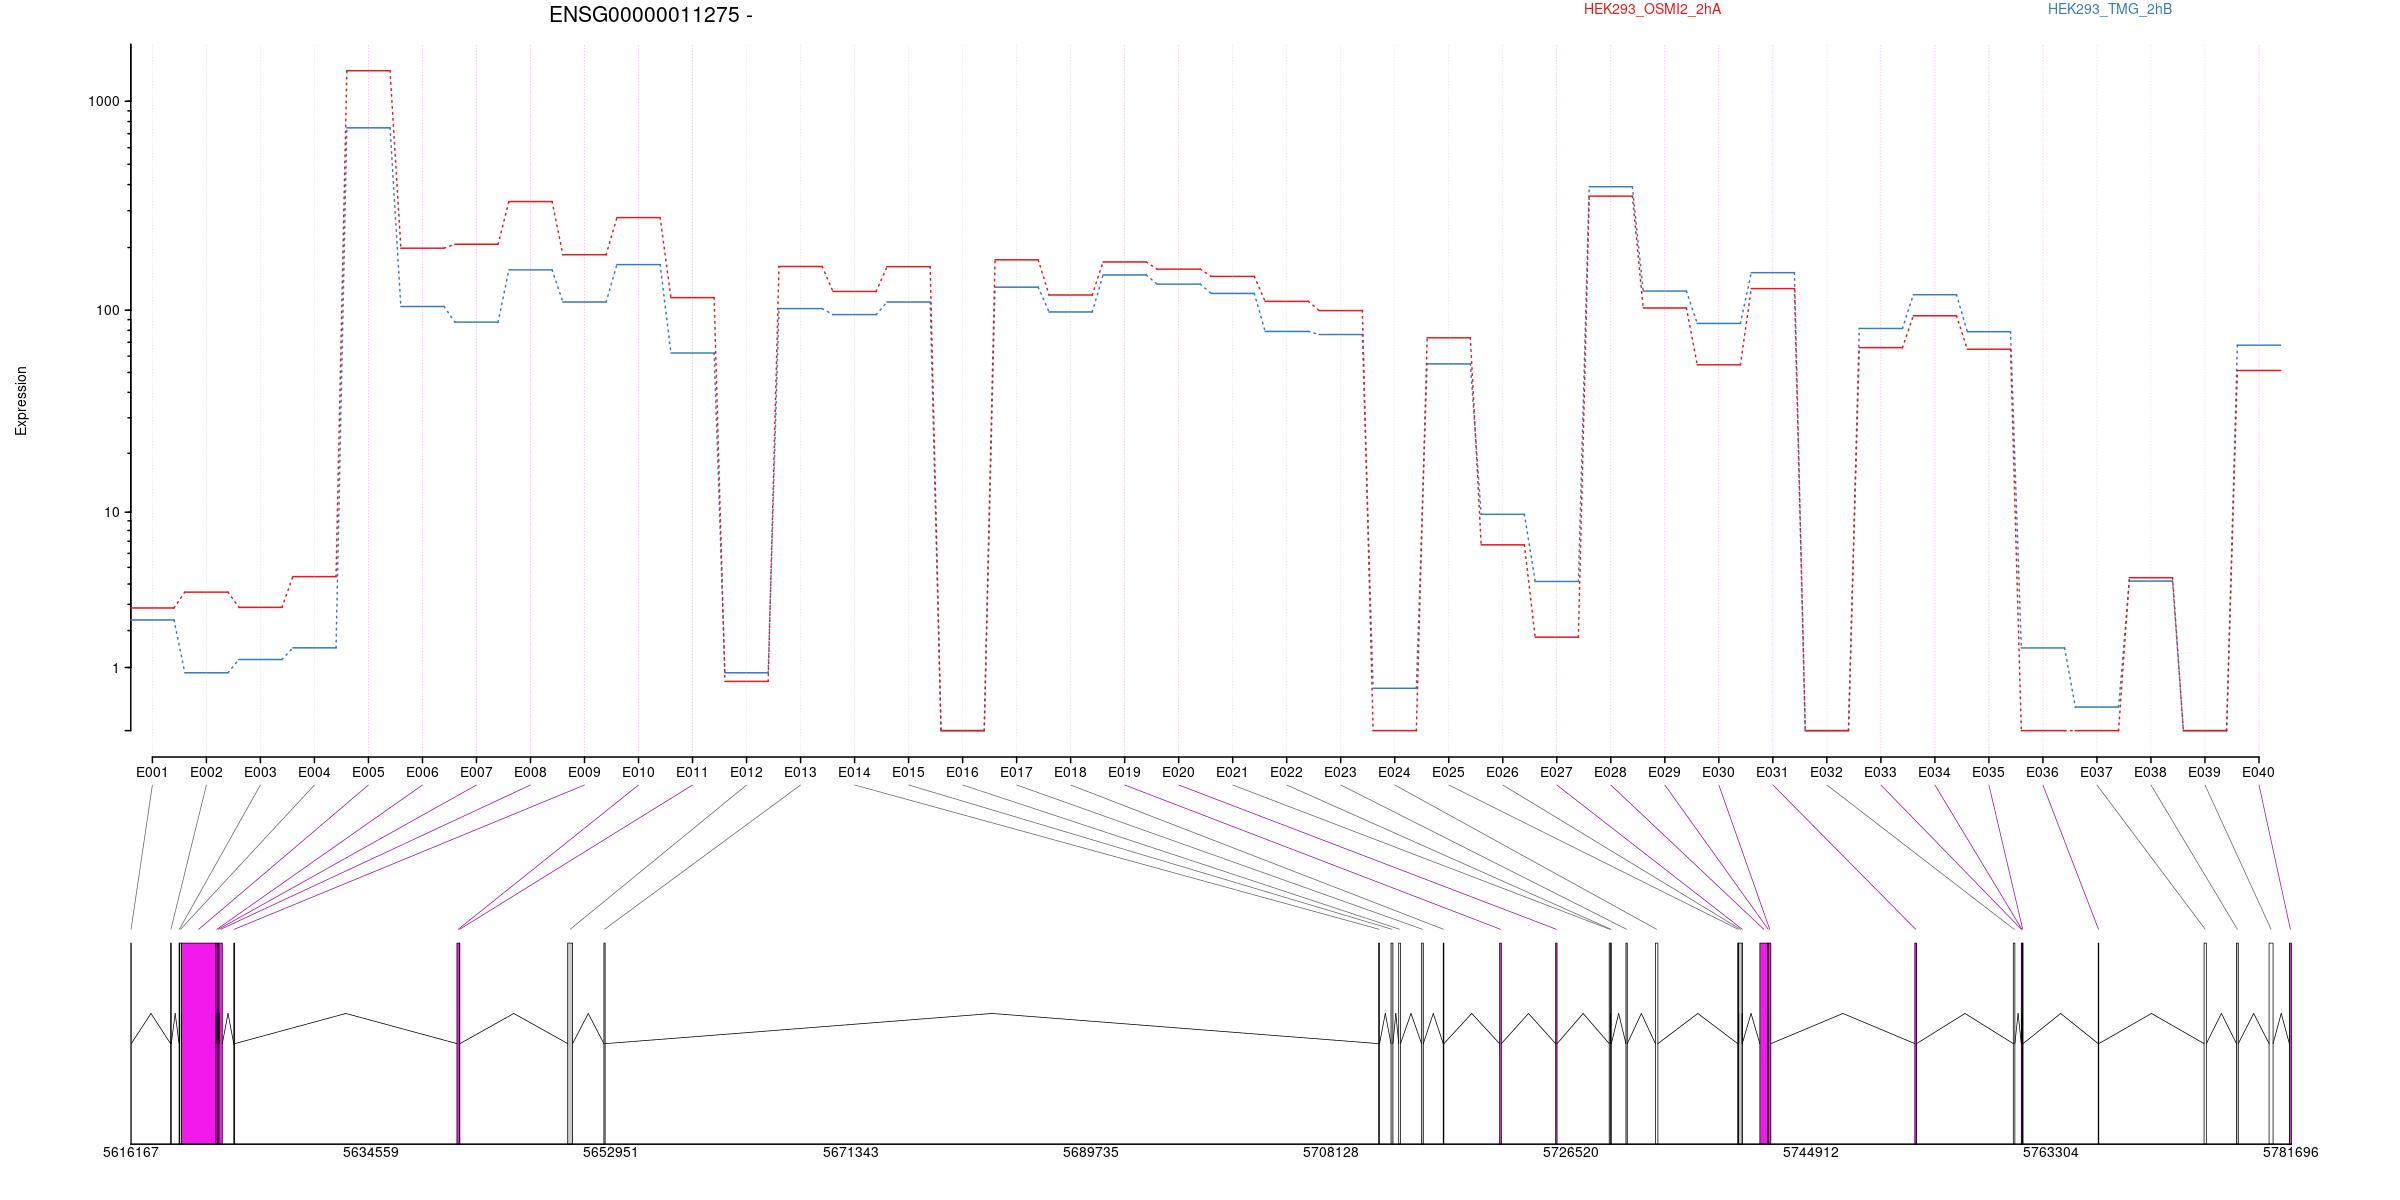
Task: Click exon label E025
Action: [1448, 772]
